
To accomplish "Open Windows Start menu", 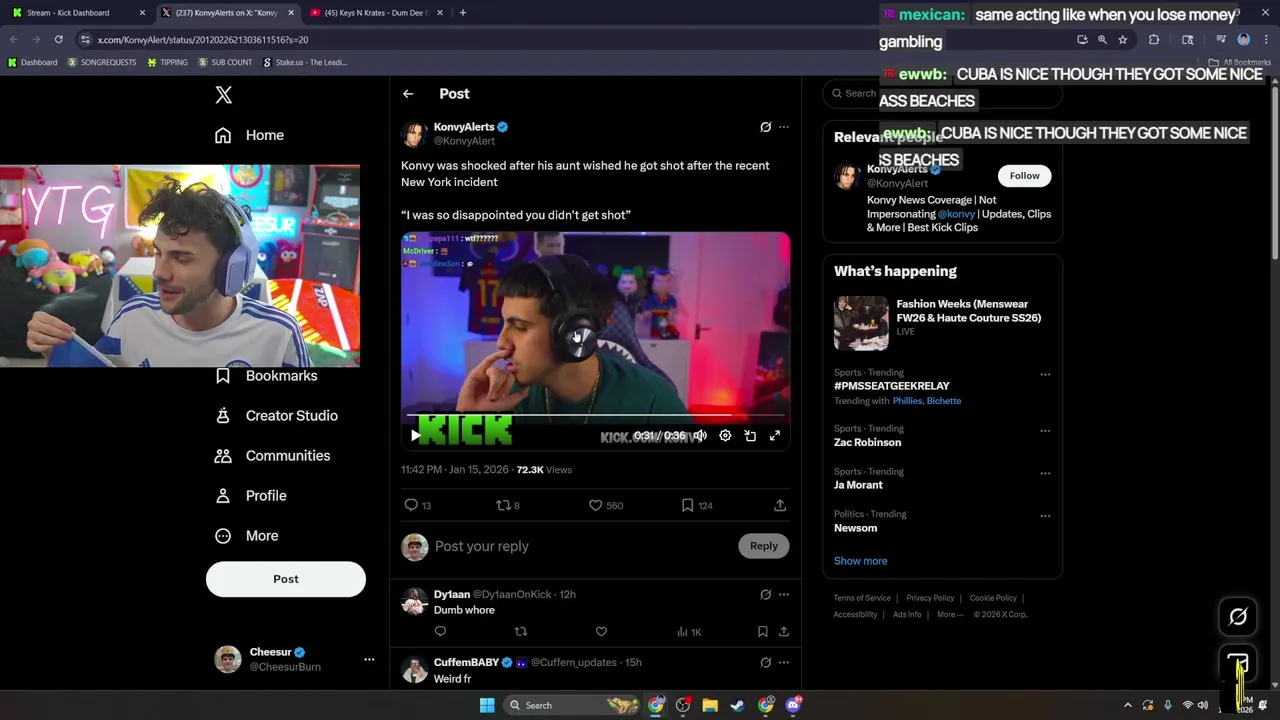I will (x=487, y=706).
